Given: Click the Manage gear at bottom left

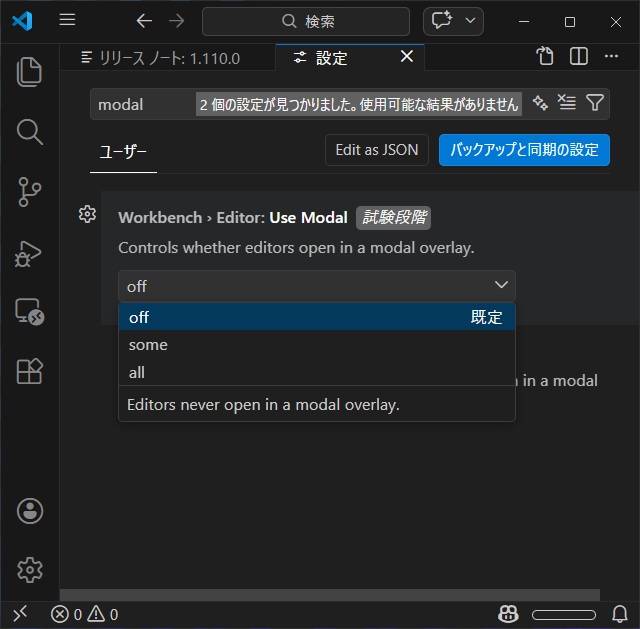Looking at the screenshot, I should tap(30, 570).
